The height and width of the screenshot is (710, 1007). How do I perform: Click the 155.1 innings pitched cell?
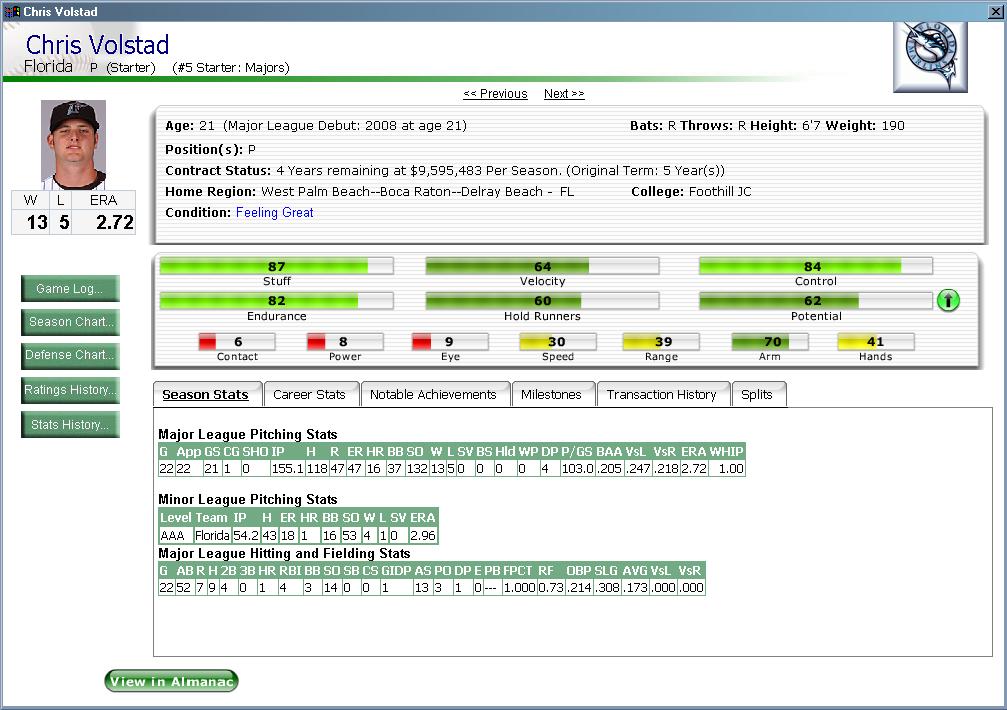(x=287, y=469)
